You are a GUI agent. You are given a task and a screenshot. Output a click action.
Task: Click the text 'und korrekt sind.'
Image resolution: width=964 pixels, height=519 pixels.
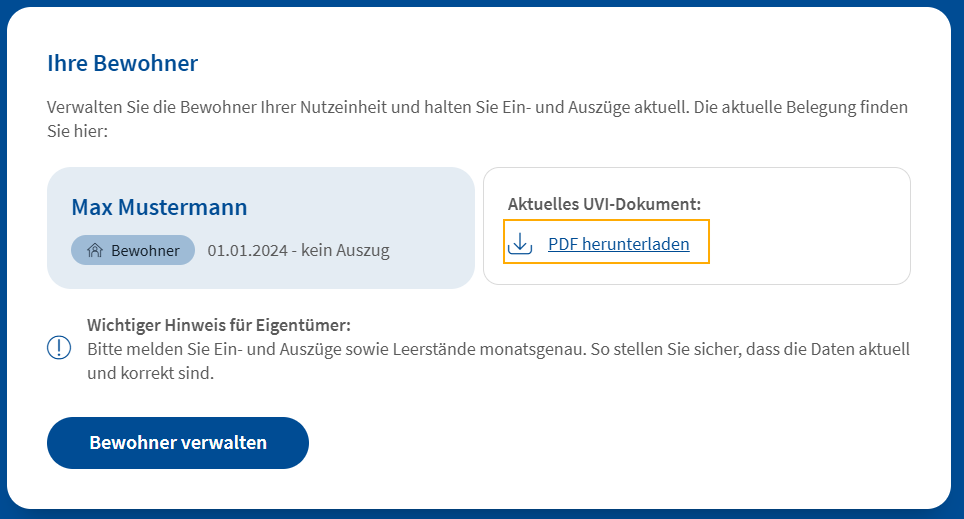(x=151, y=373)
